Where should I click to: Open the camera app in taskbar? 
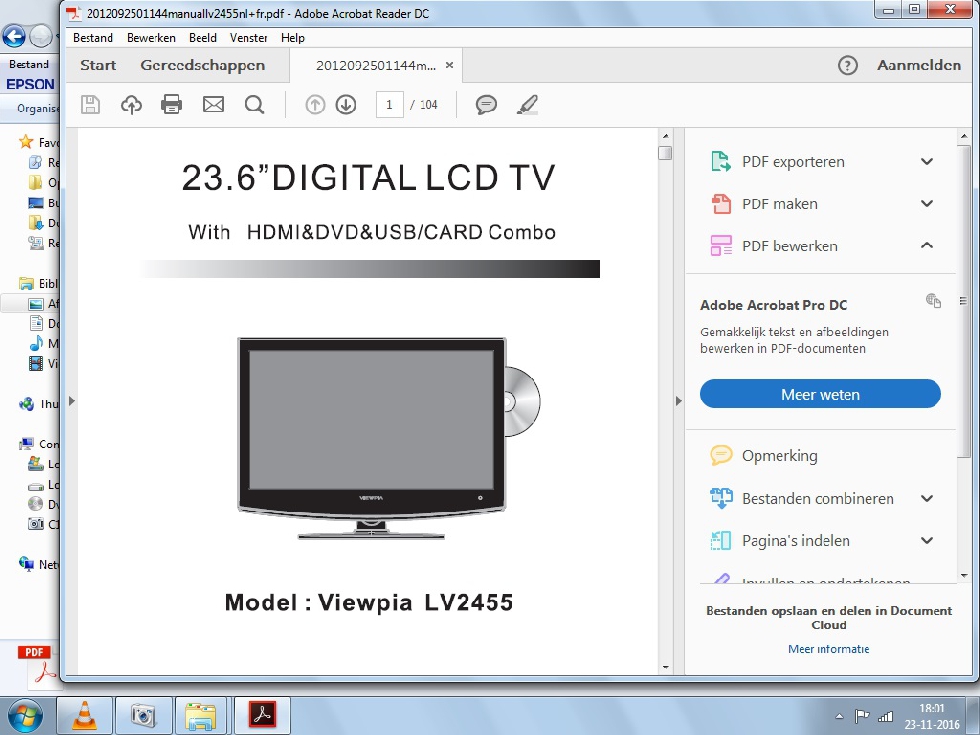(x=144, y=715)
